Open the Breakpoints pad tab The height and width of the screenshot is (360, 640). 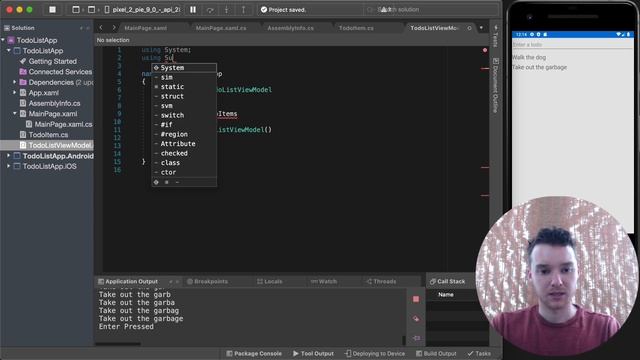pos(207,281)
